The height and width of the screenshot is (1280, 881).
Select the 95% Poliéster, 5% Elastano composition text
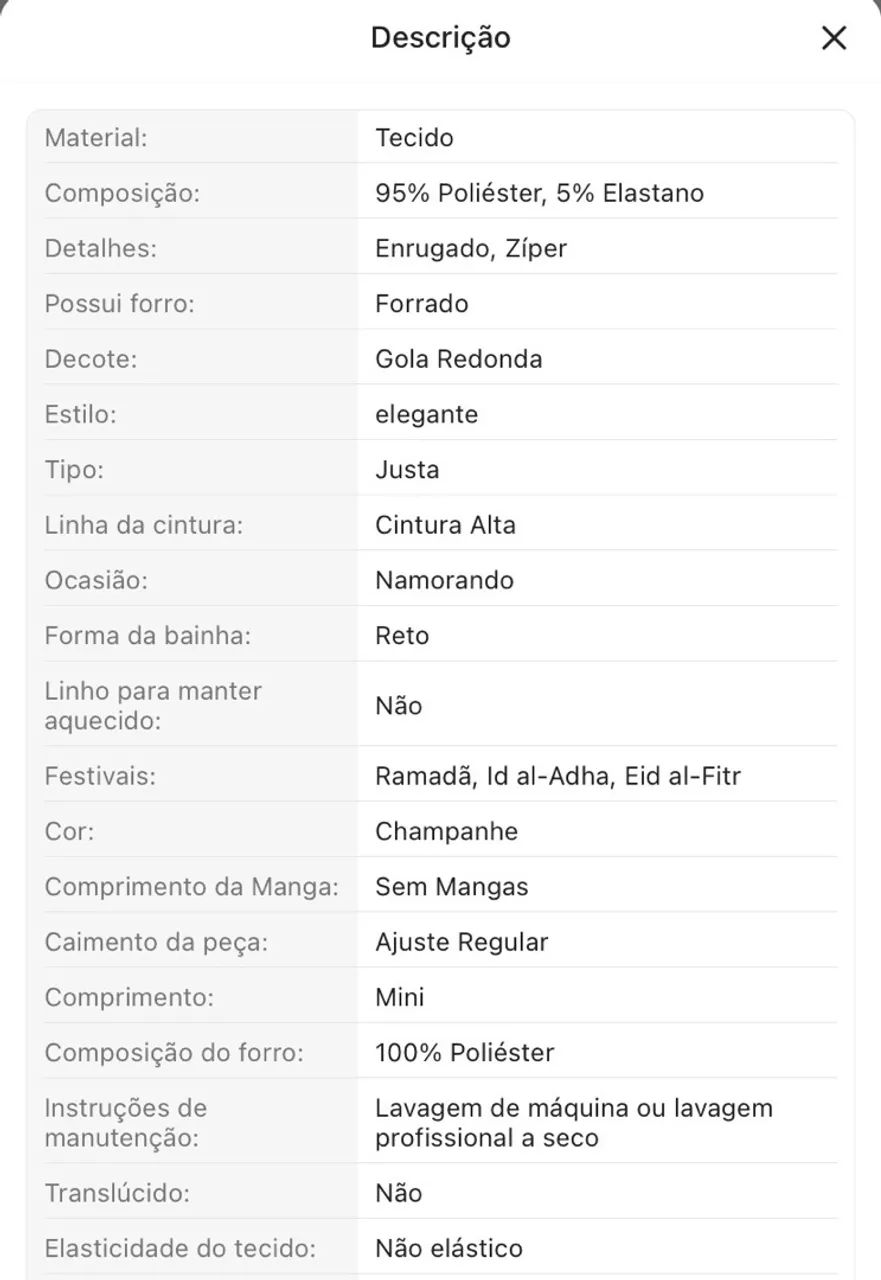point(539,193)
